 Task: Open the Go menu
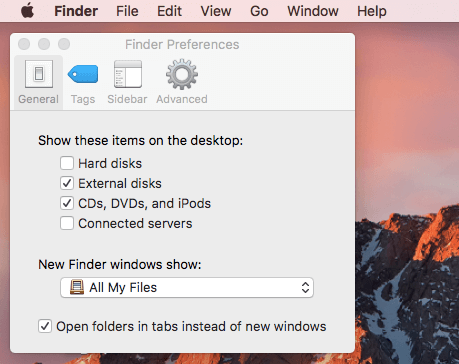pos(259,11)
